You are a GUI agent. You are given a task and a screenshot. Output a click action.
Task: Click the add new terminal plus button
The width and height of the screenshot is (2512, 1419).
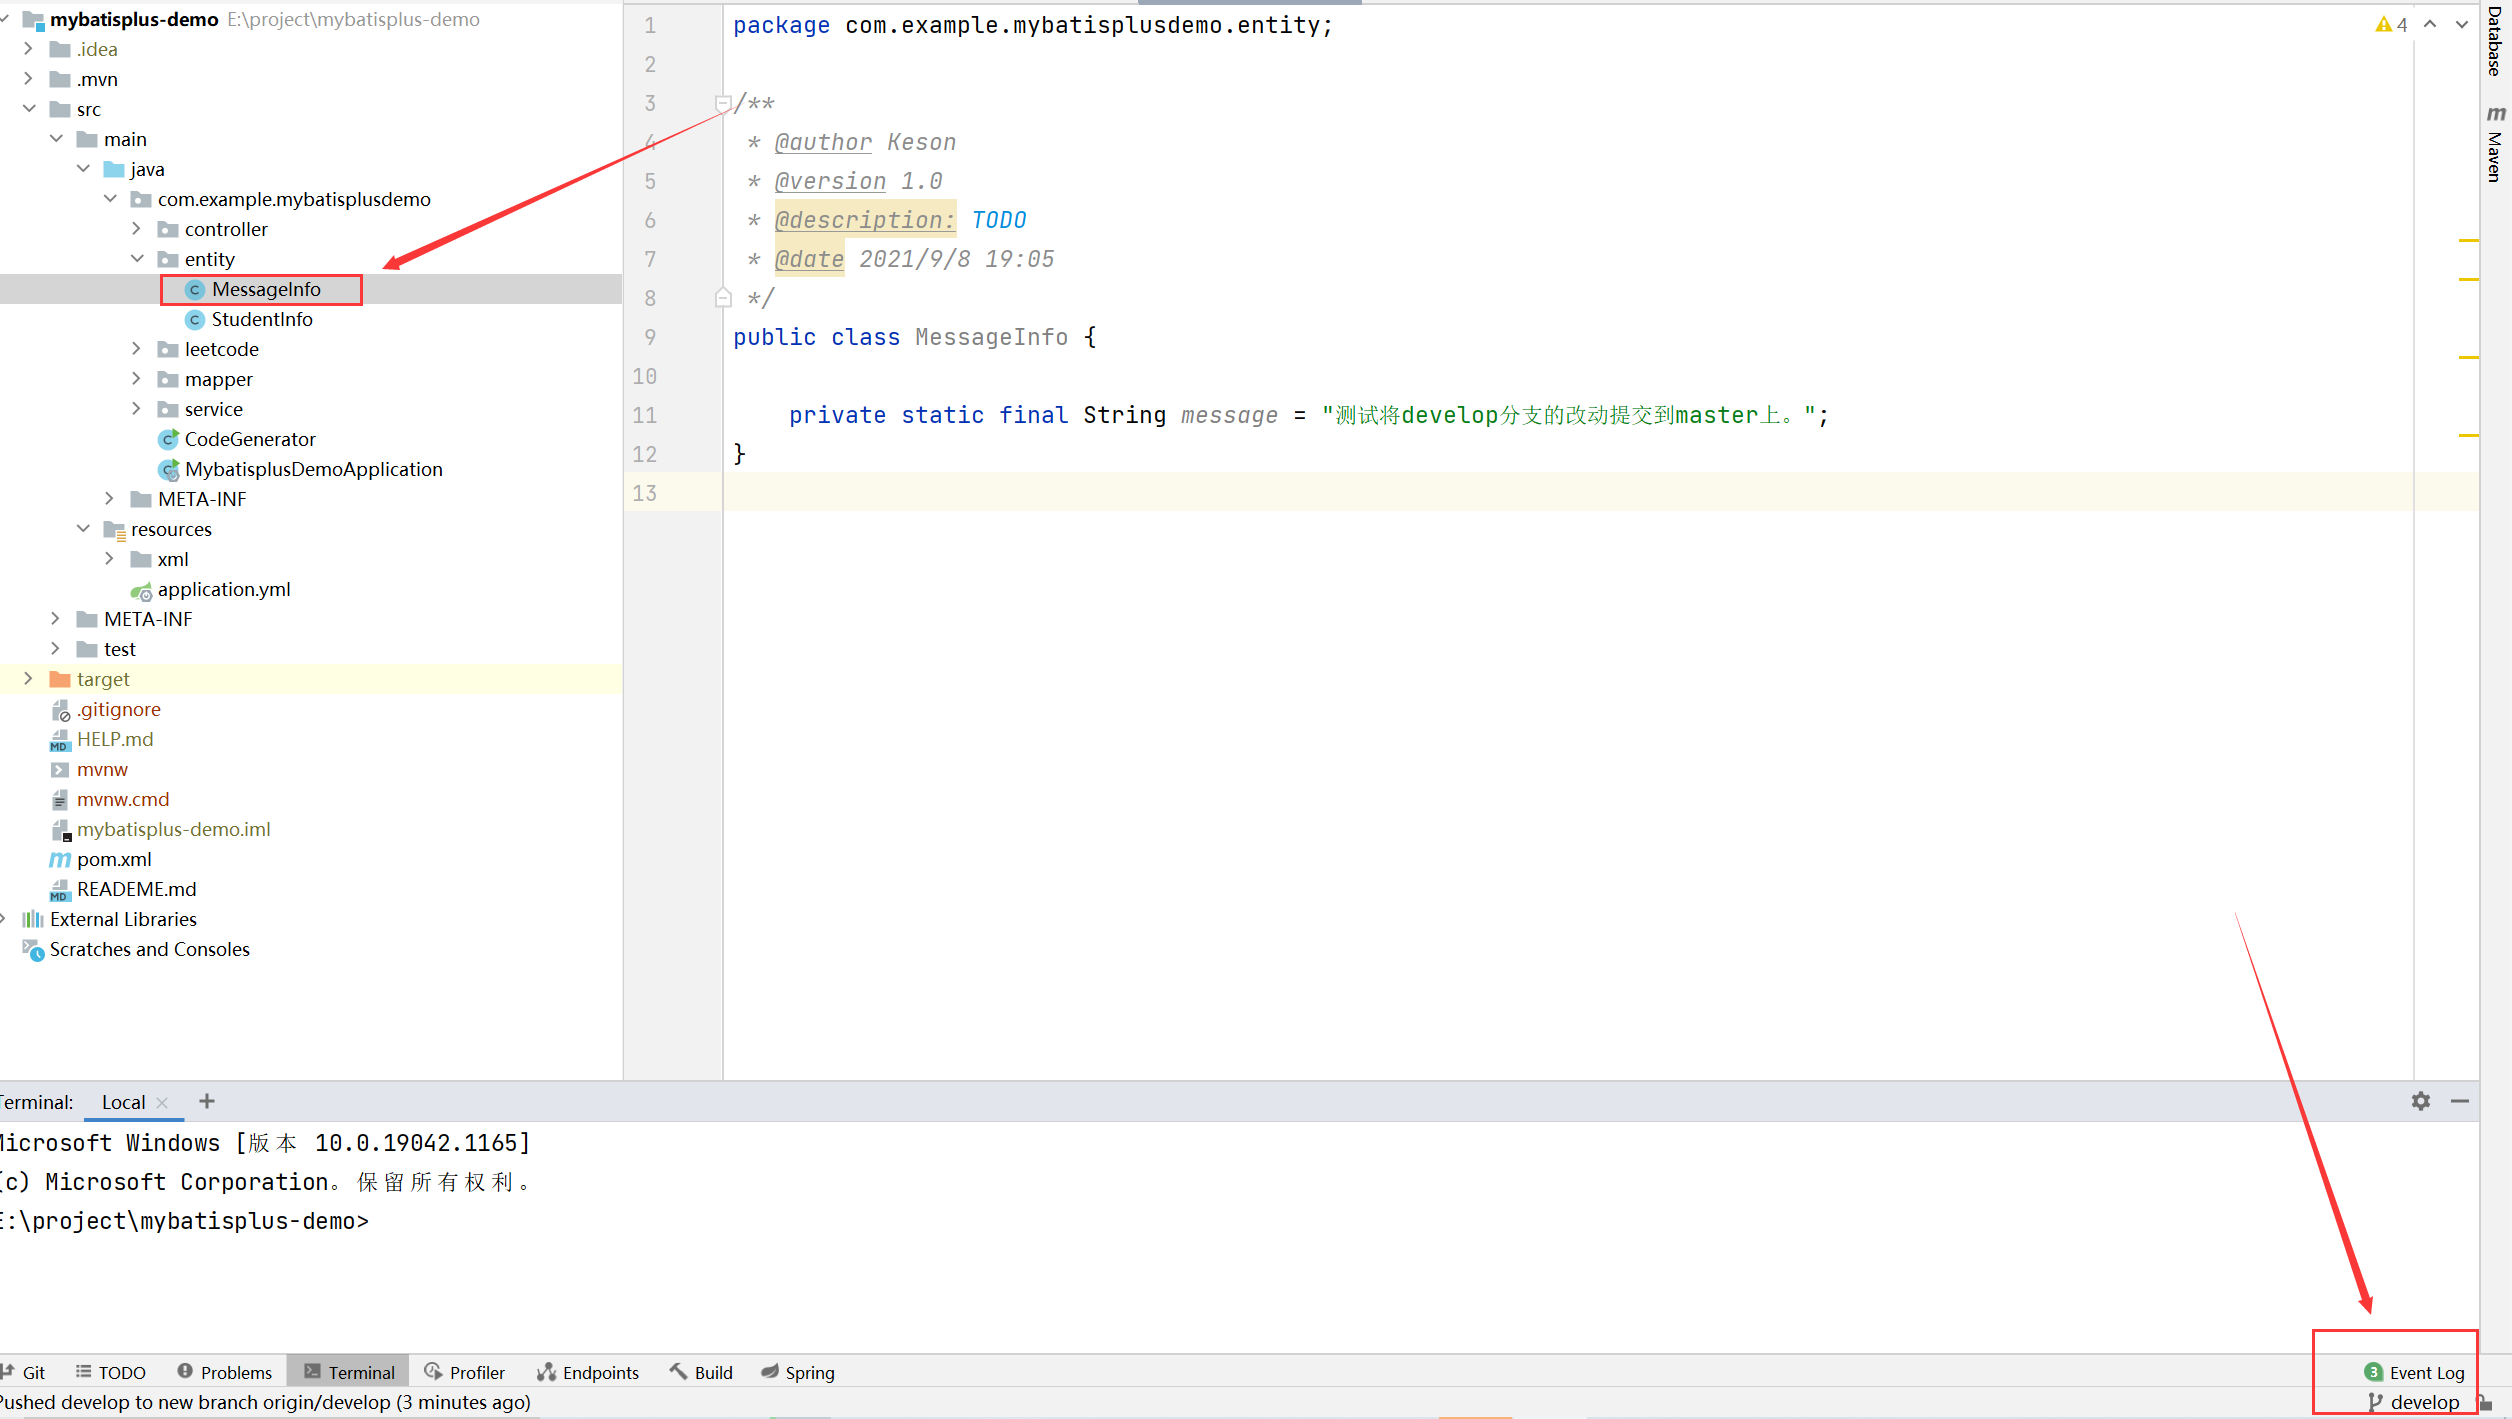207,1101
